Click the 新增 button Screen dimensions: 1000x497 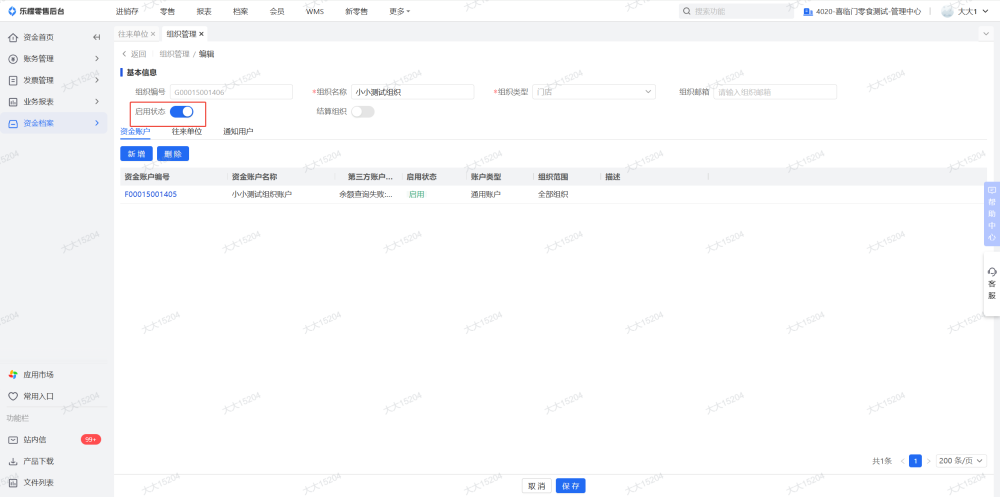click(x=136, y=154)
